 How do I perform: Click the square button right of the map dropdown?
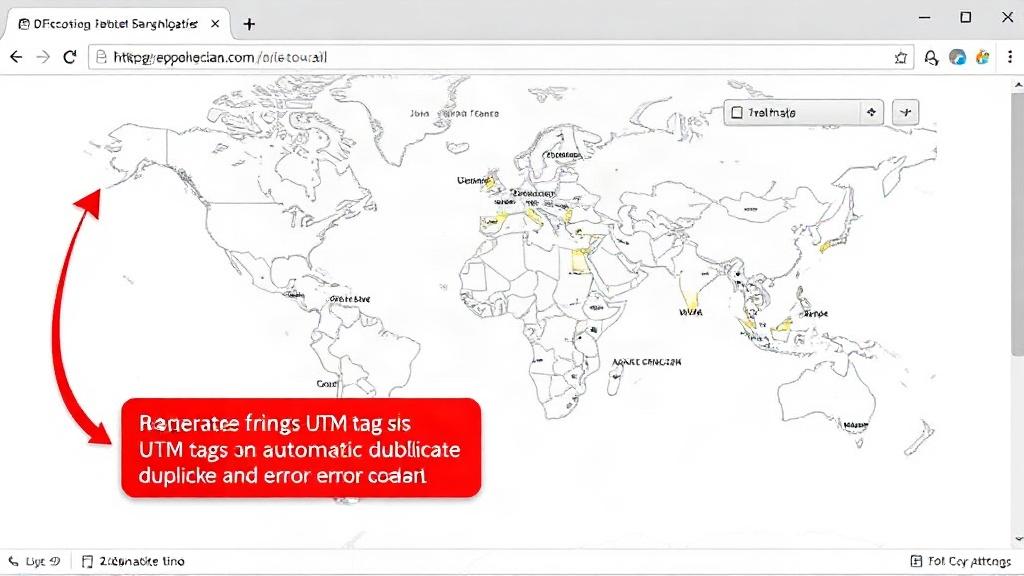tap(905, 112)
